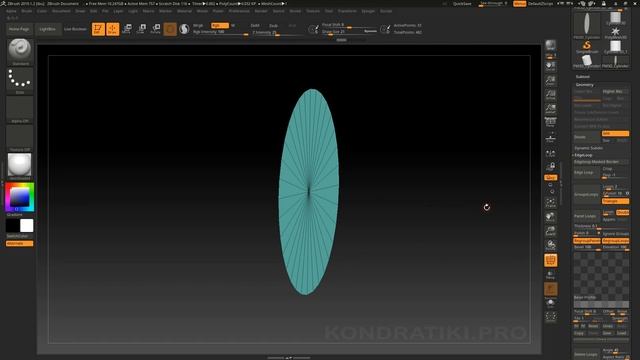Click the Zoom canvas icon
Viewport: 640px width, 360px height.
[551, 80]
